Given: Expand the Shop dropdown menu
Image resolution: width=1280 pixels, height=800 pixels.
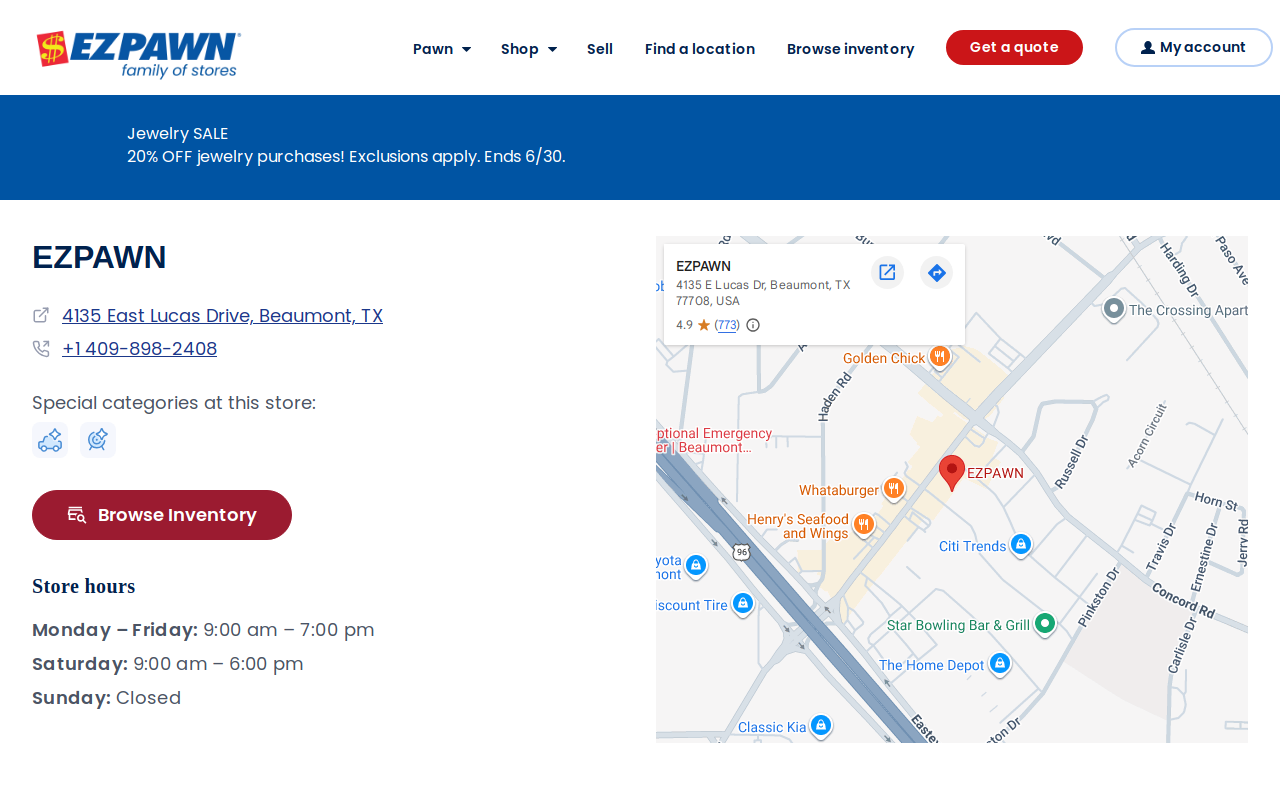Looking at the screenshot, I should pos(528,49).
